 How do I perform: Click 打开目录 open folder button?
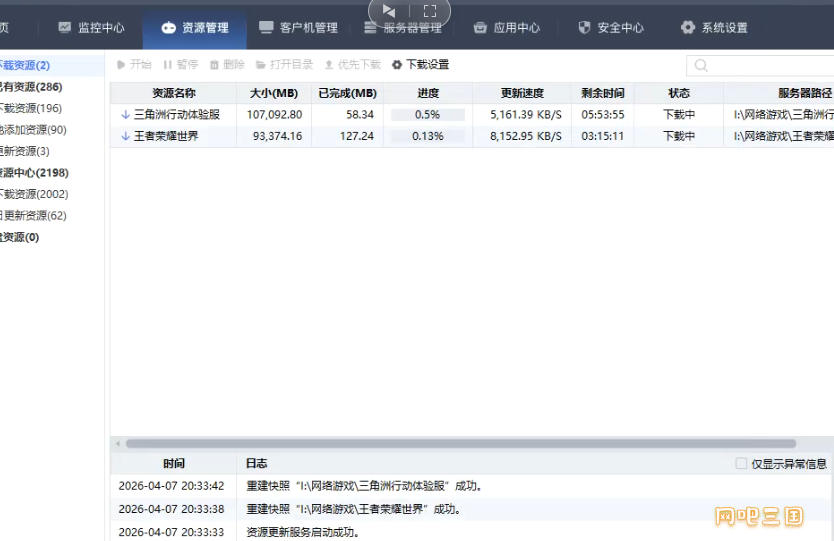(x=285, y=65)
